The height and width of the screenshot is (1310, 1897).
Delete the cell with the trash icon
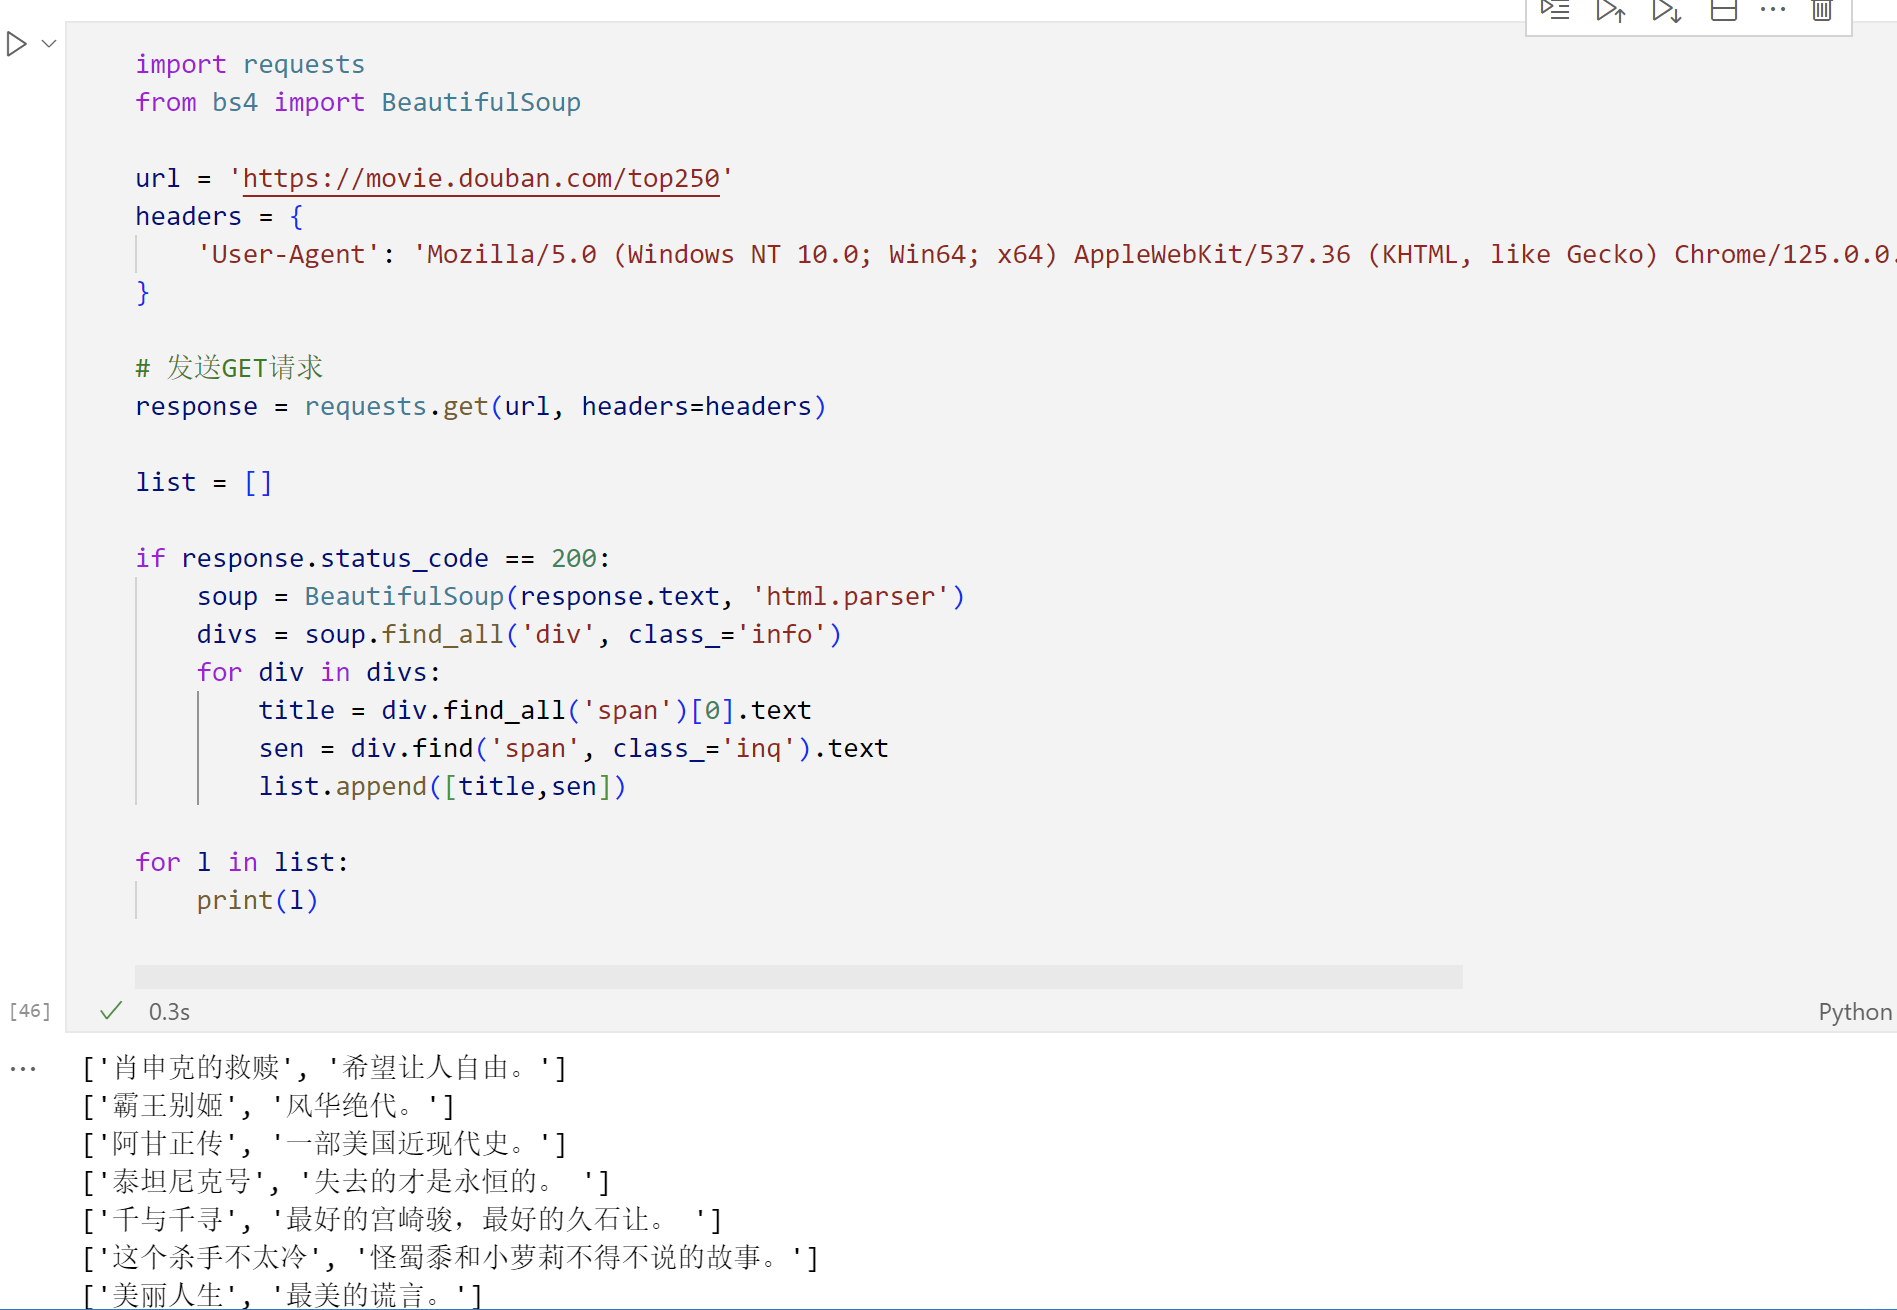point(1820,10)
